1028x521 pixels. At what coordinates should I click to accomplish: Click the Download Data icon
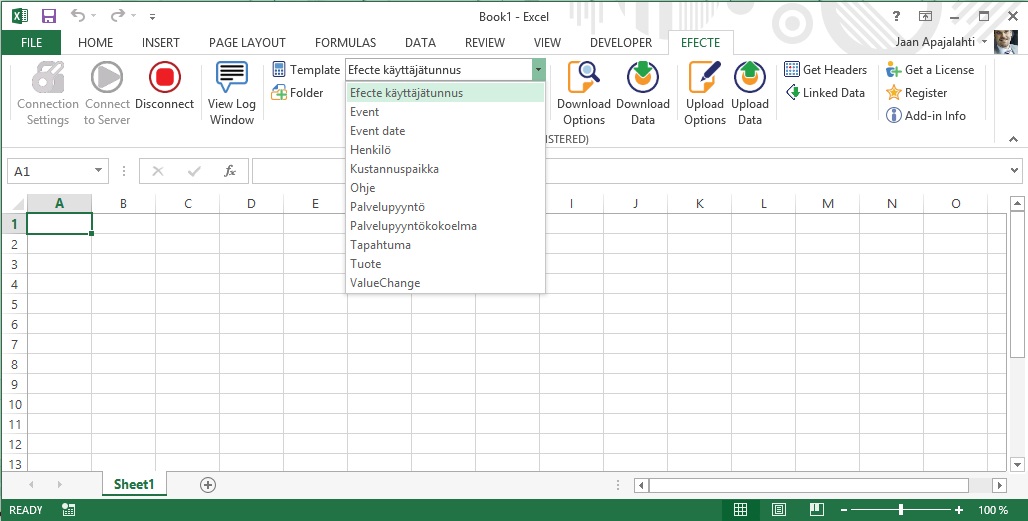tap(642, 77)
